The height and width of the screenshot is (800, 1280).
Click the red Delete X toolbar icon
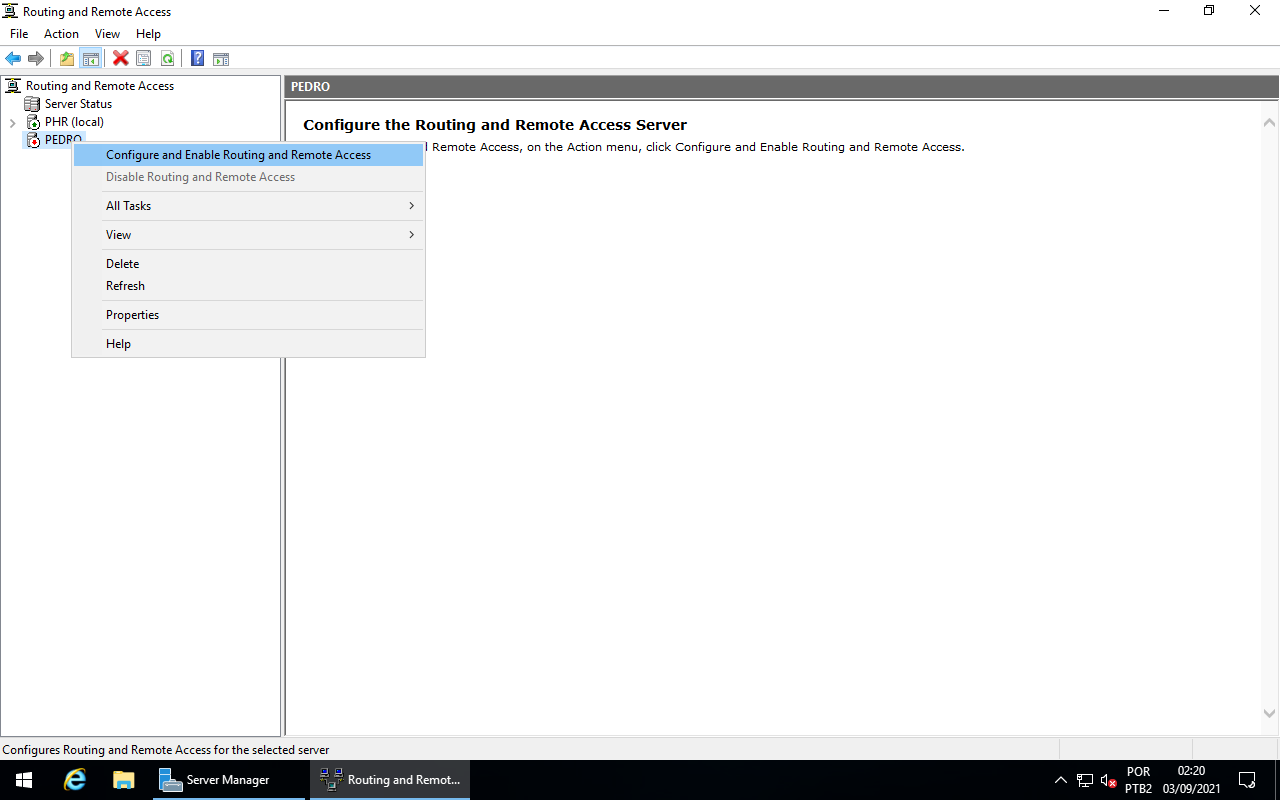120,57
